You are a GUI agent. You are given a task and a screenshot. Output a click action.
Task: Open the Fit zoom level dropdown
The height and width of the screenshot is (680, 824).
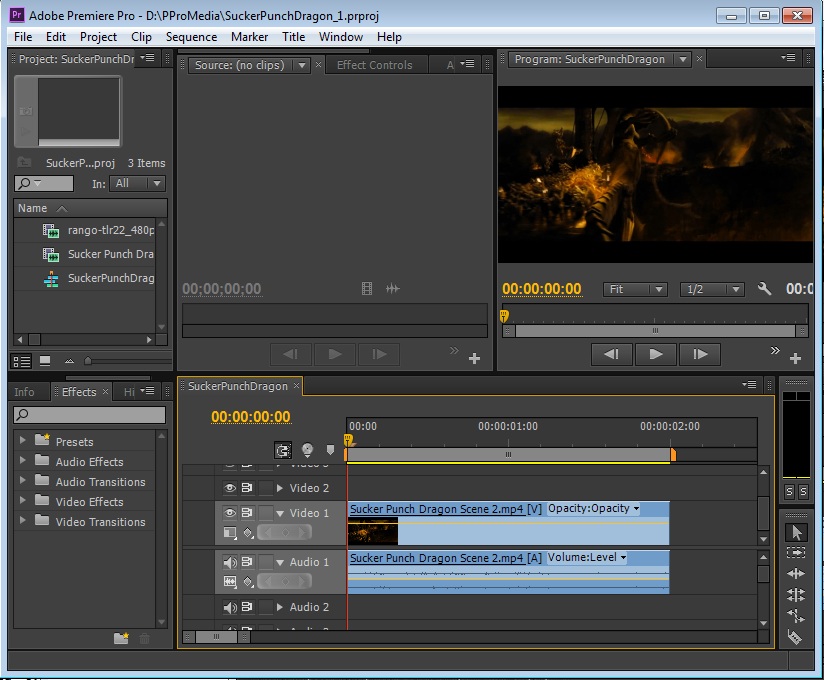pyautogui.click(x=635, y=289)
